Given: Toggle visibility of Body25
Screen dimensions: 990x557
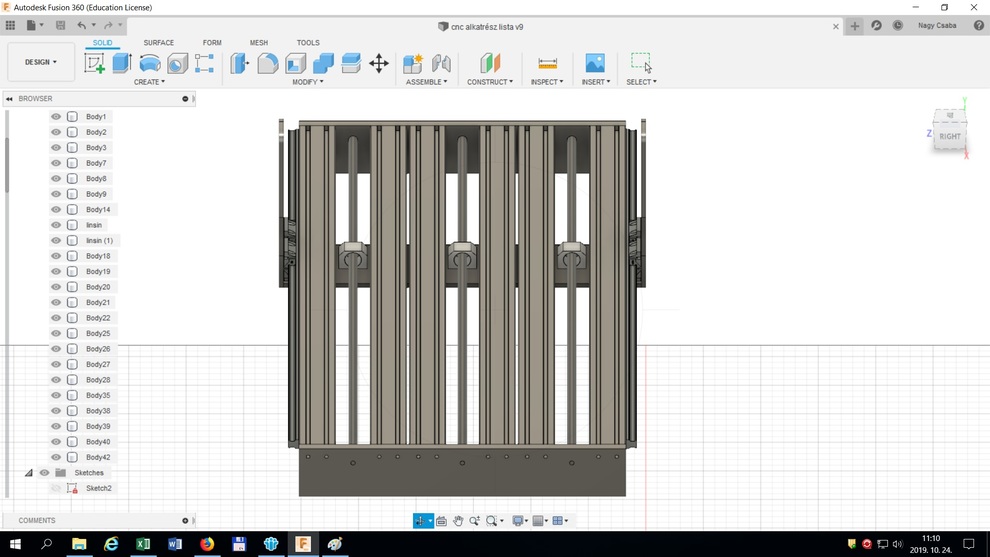Looking at the screenshot, I should (56, 334).
